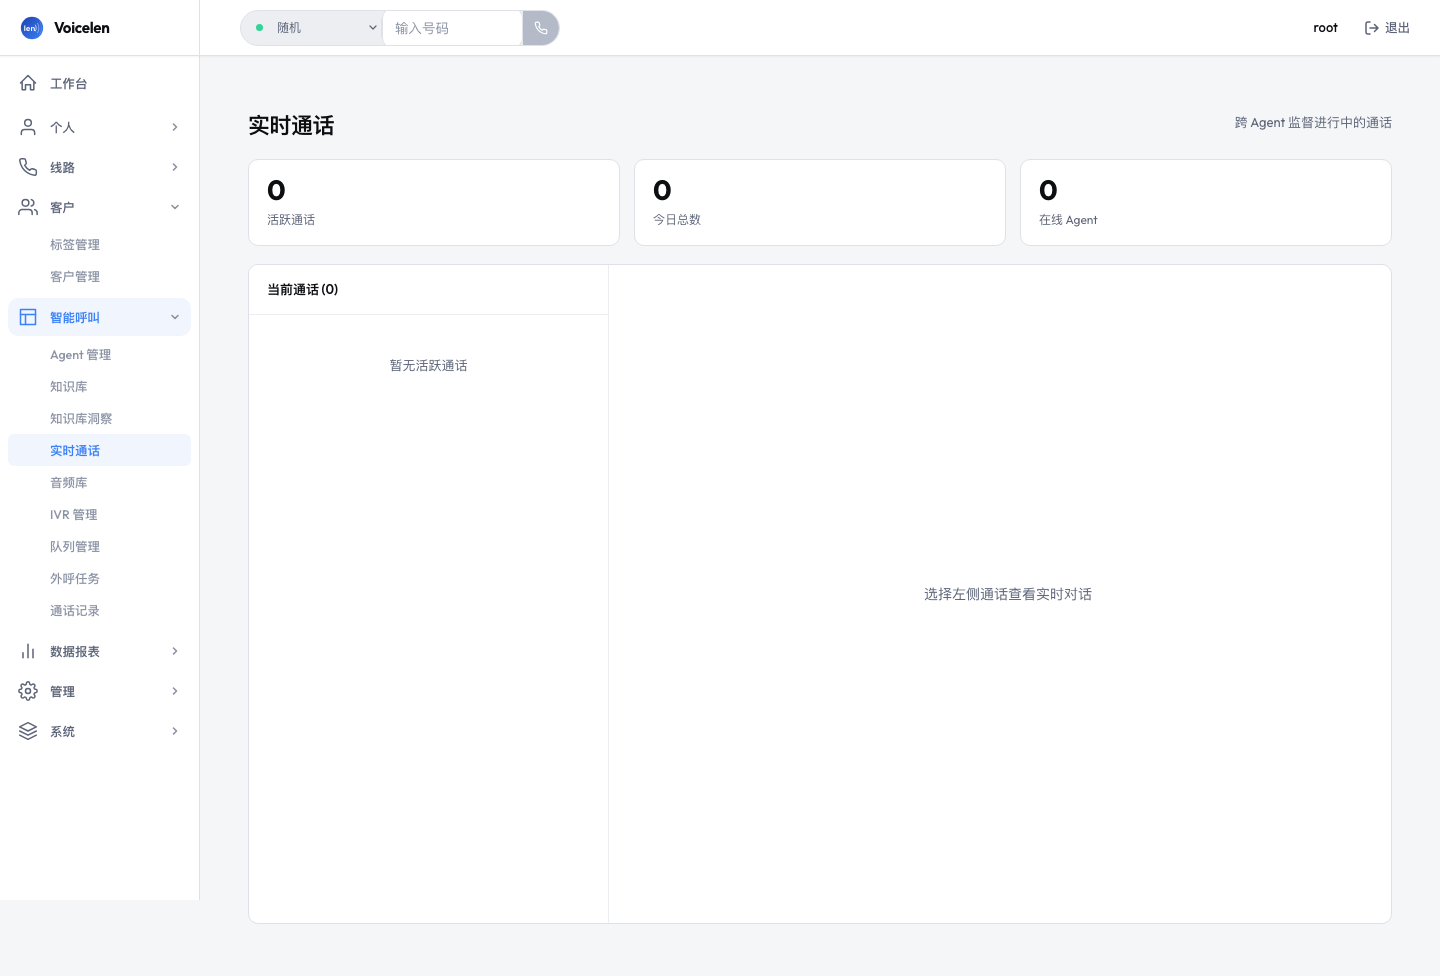This screenshot has width=1440, height=976.
Task: Open 知识库洞察 submenu item
Action: coord(99,418)
